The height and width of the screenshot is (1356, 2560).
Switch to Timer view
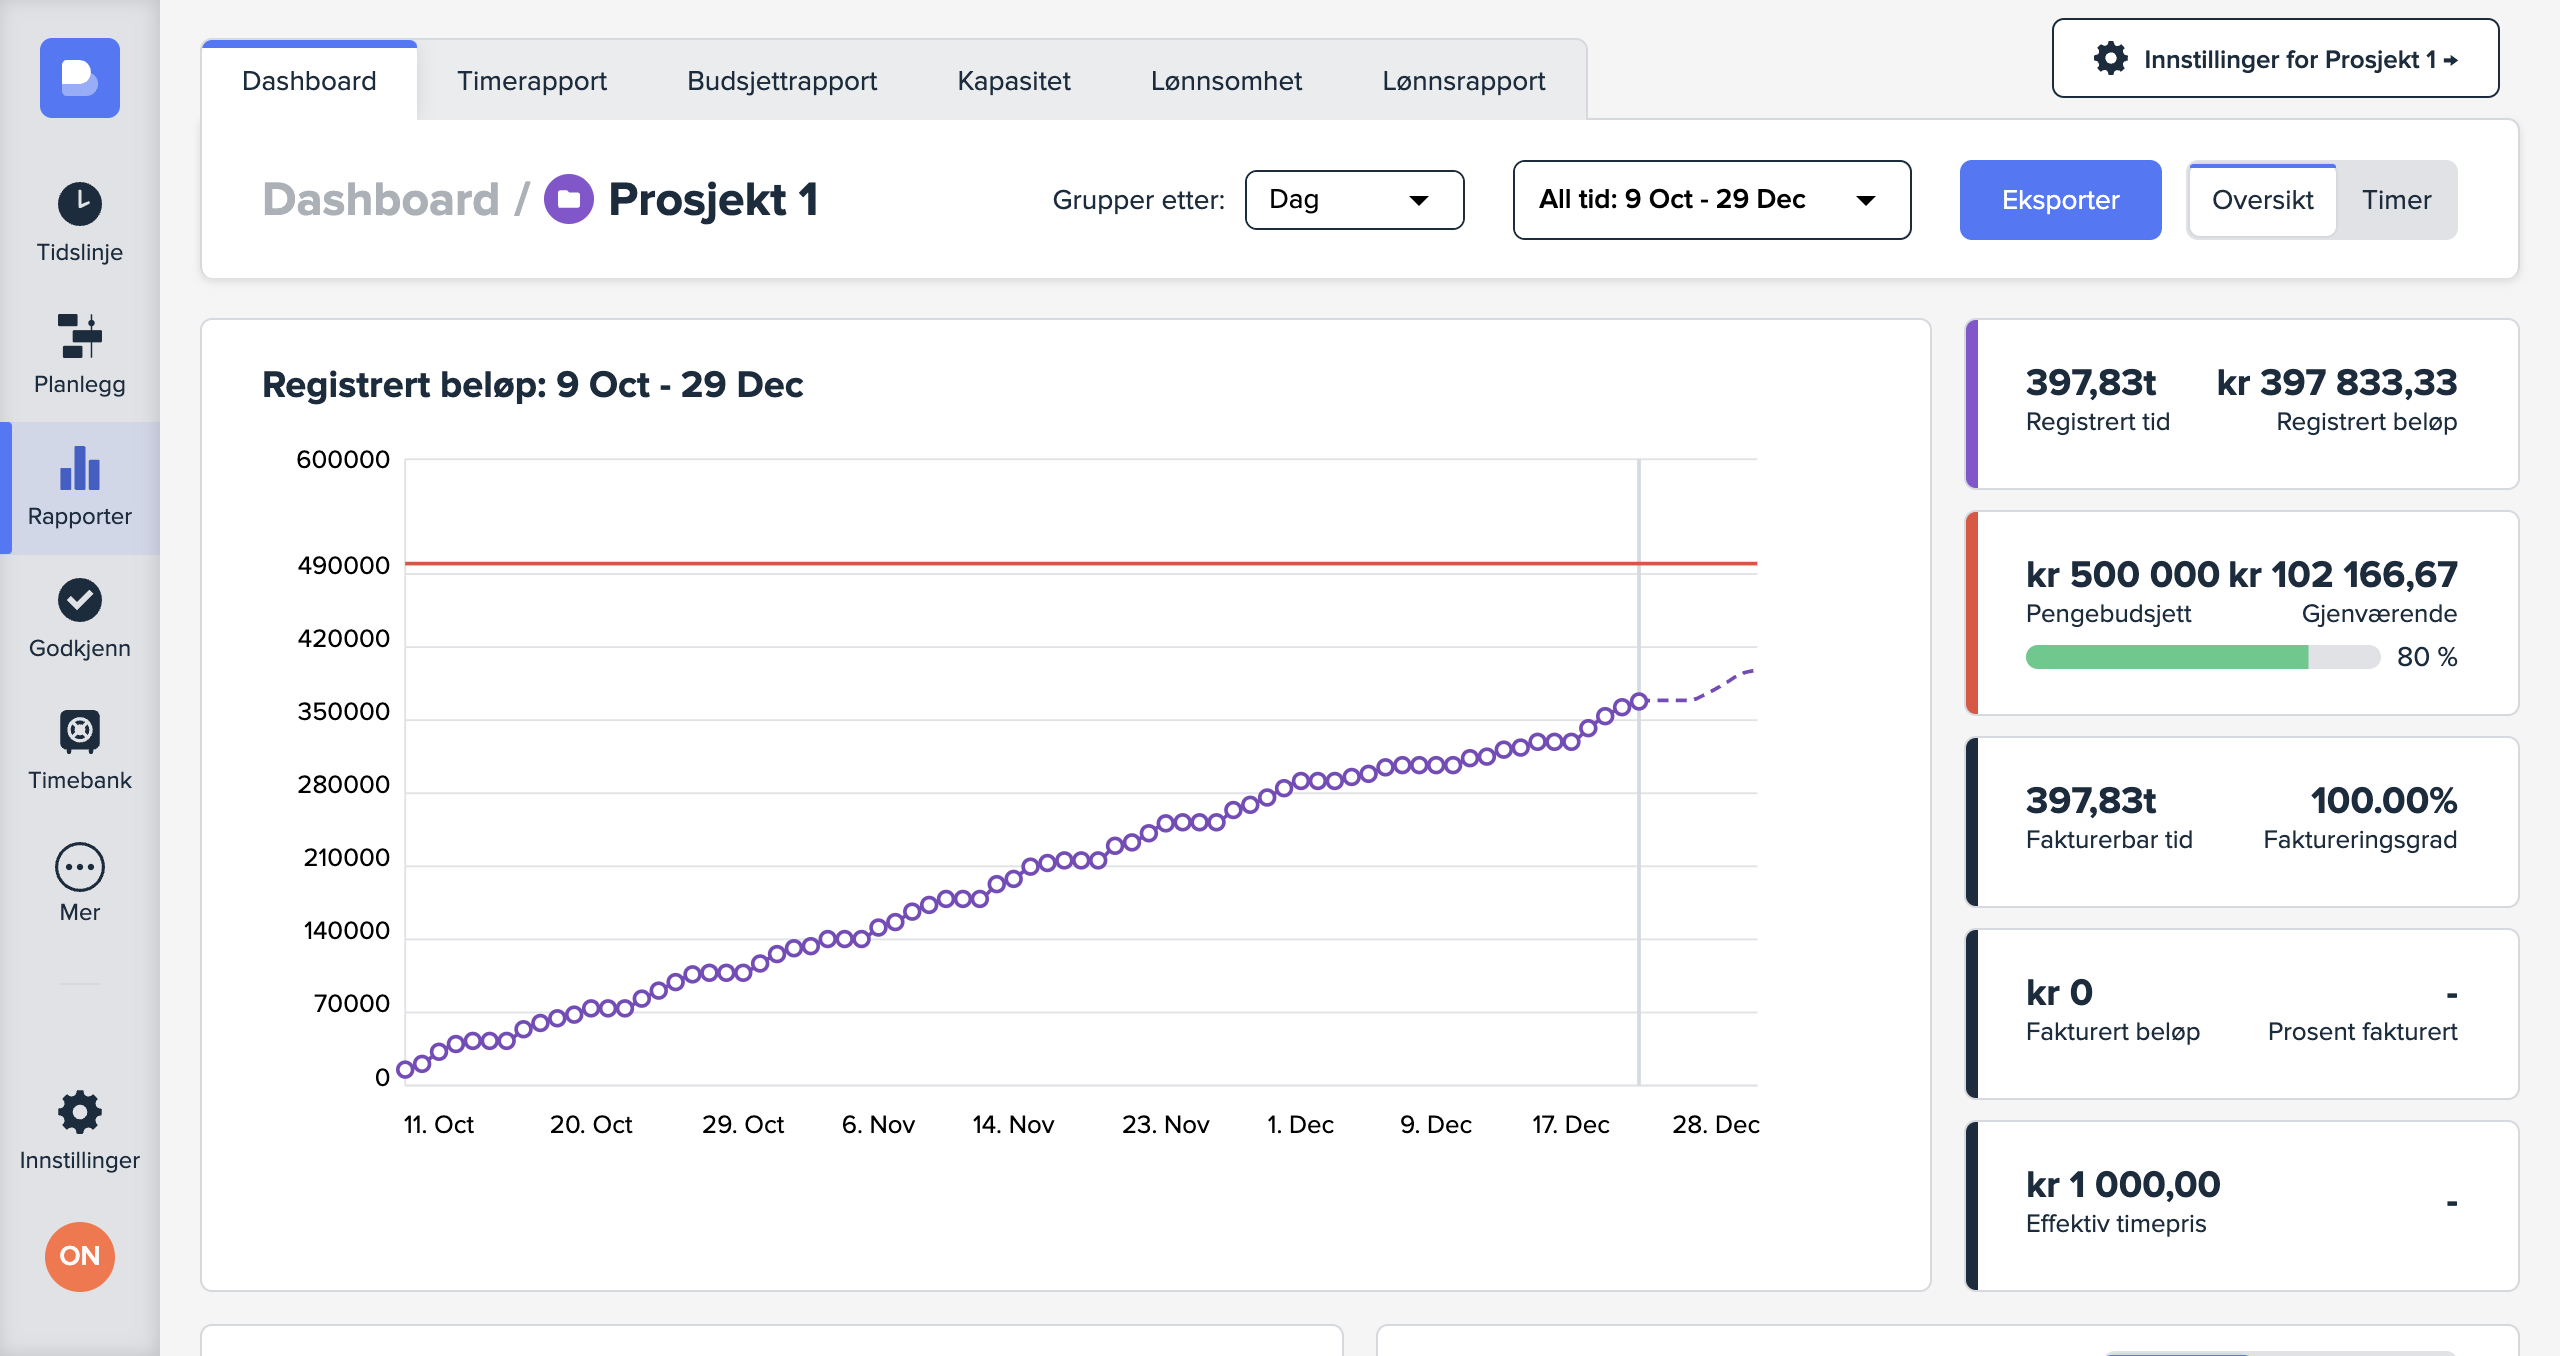(x=2396, y=200)
